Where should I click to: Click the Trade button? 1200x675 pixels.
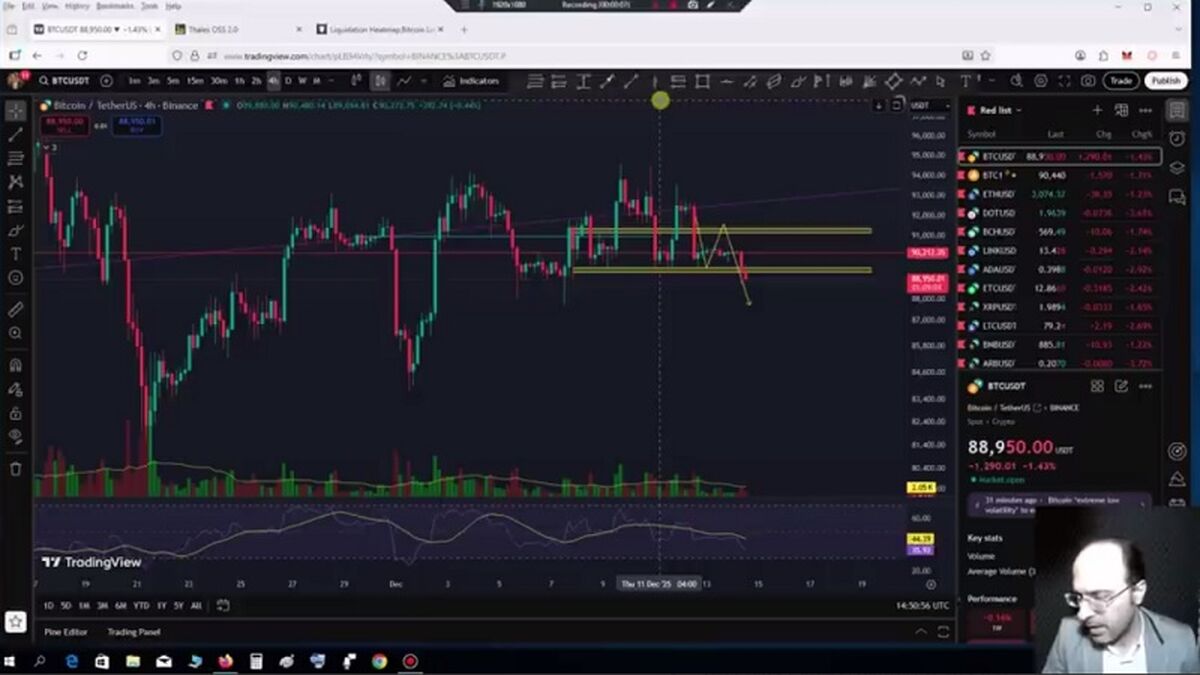tap(1121, 81)
